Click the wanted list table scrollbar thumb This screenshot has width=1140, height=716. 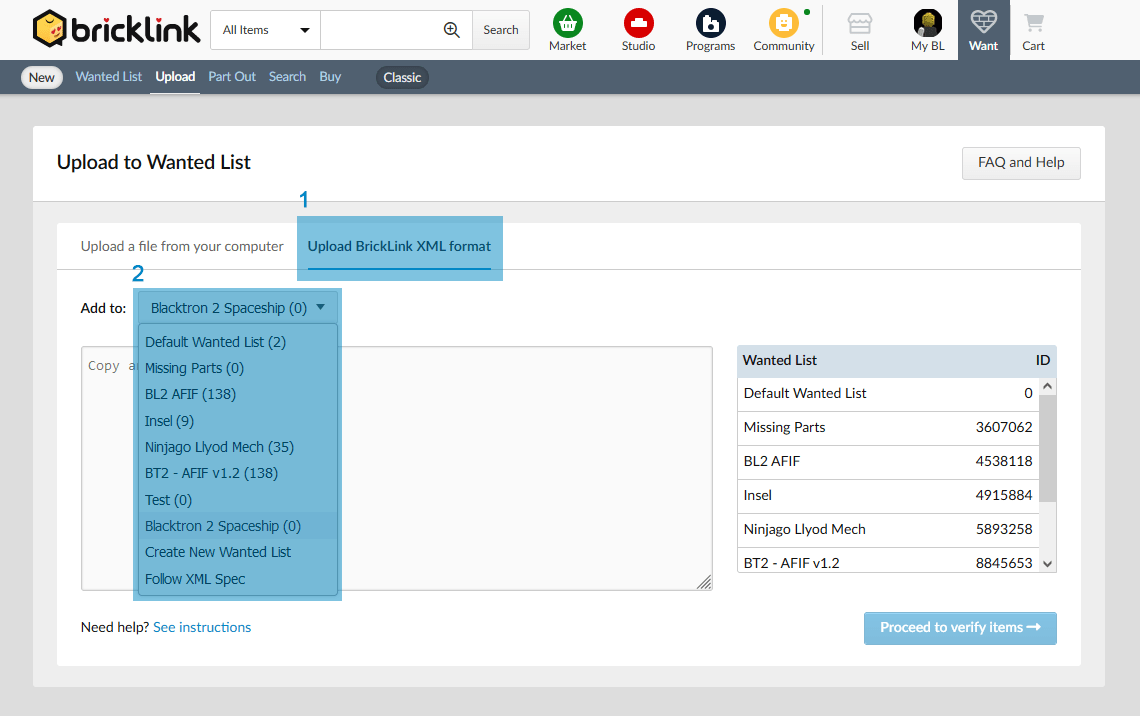tap(1047, 448)
